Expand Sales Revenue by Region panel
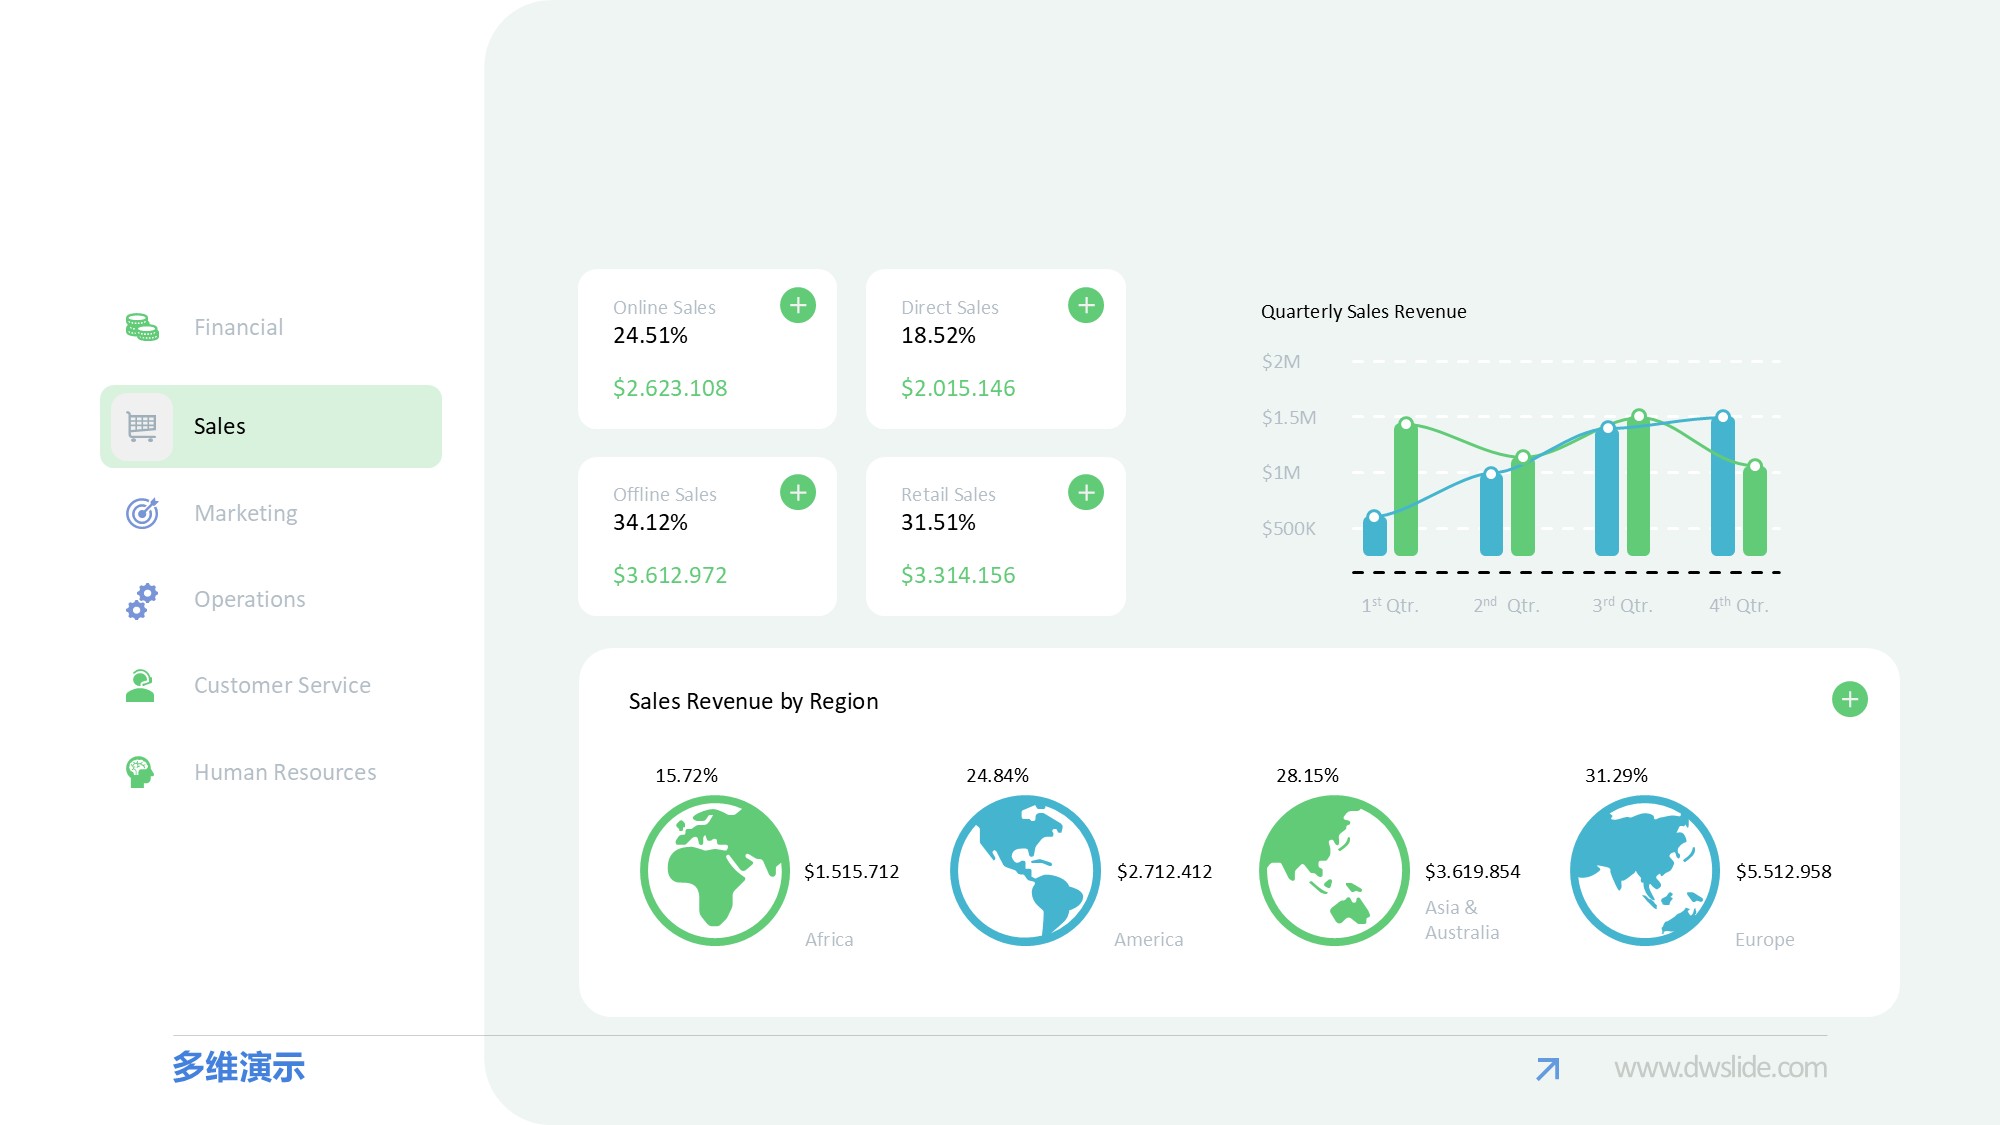This screenshot has width=2000, height=1125. [x=1850, y=699]
